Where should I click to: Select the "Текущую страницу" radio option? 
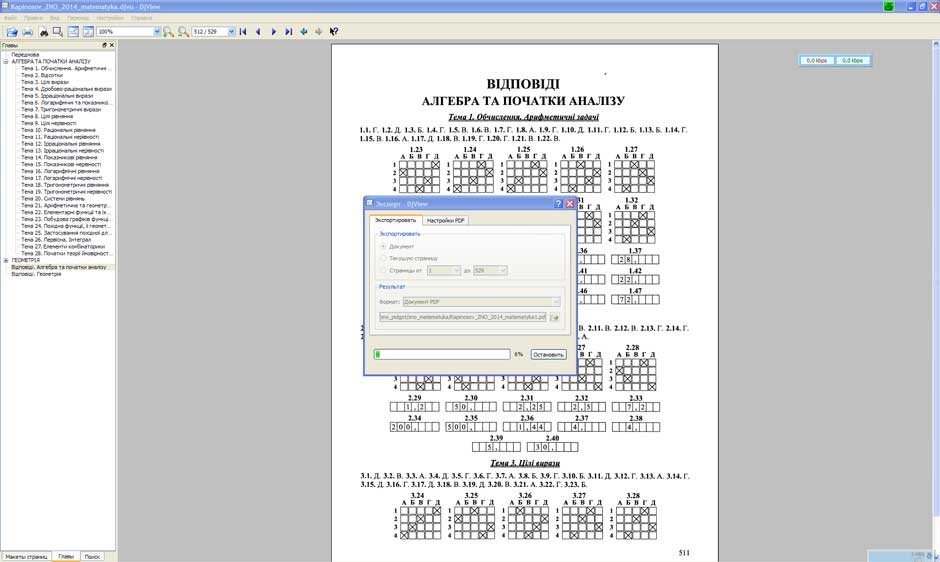point(382,258)
